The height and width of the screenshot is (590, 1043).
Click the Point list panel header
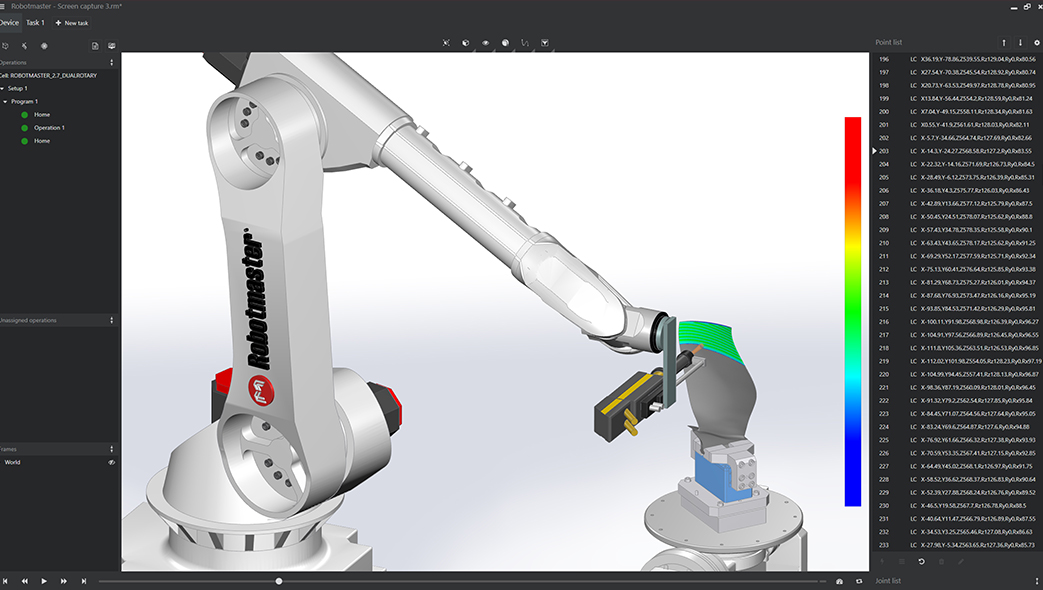coord(889,43)
